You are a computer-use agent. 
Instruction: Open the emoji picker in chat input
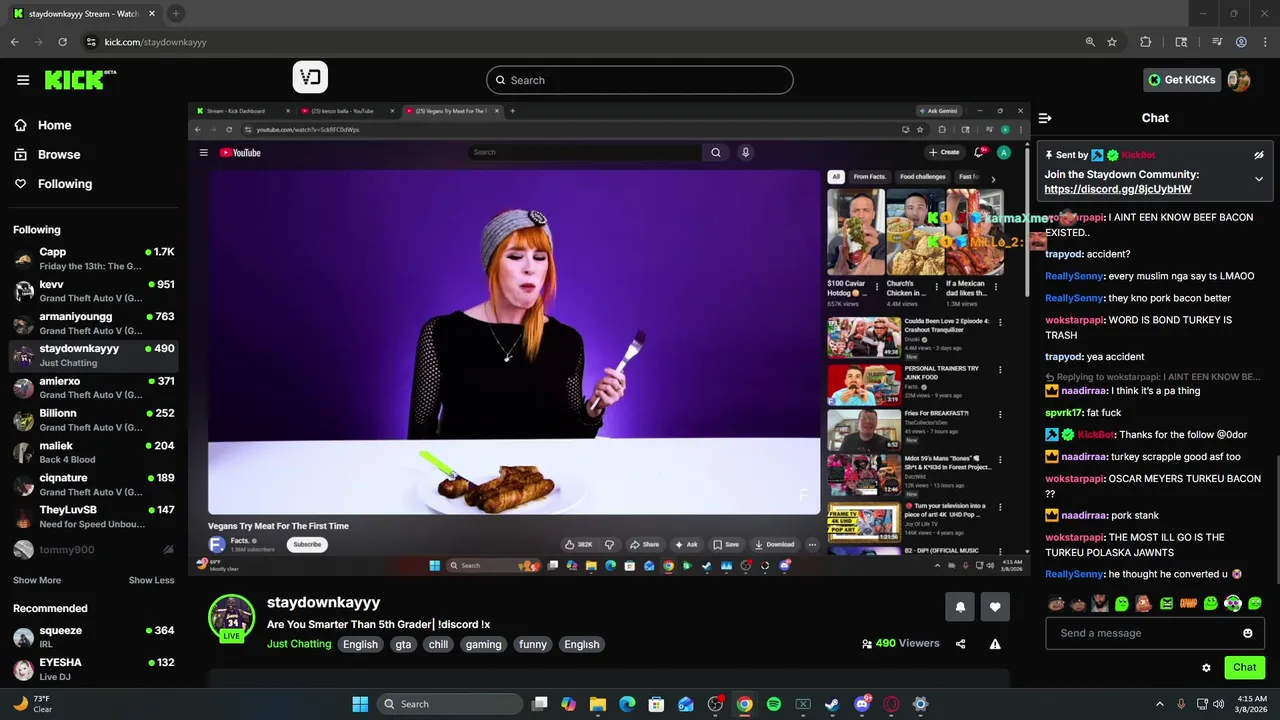(1248, 633)
